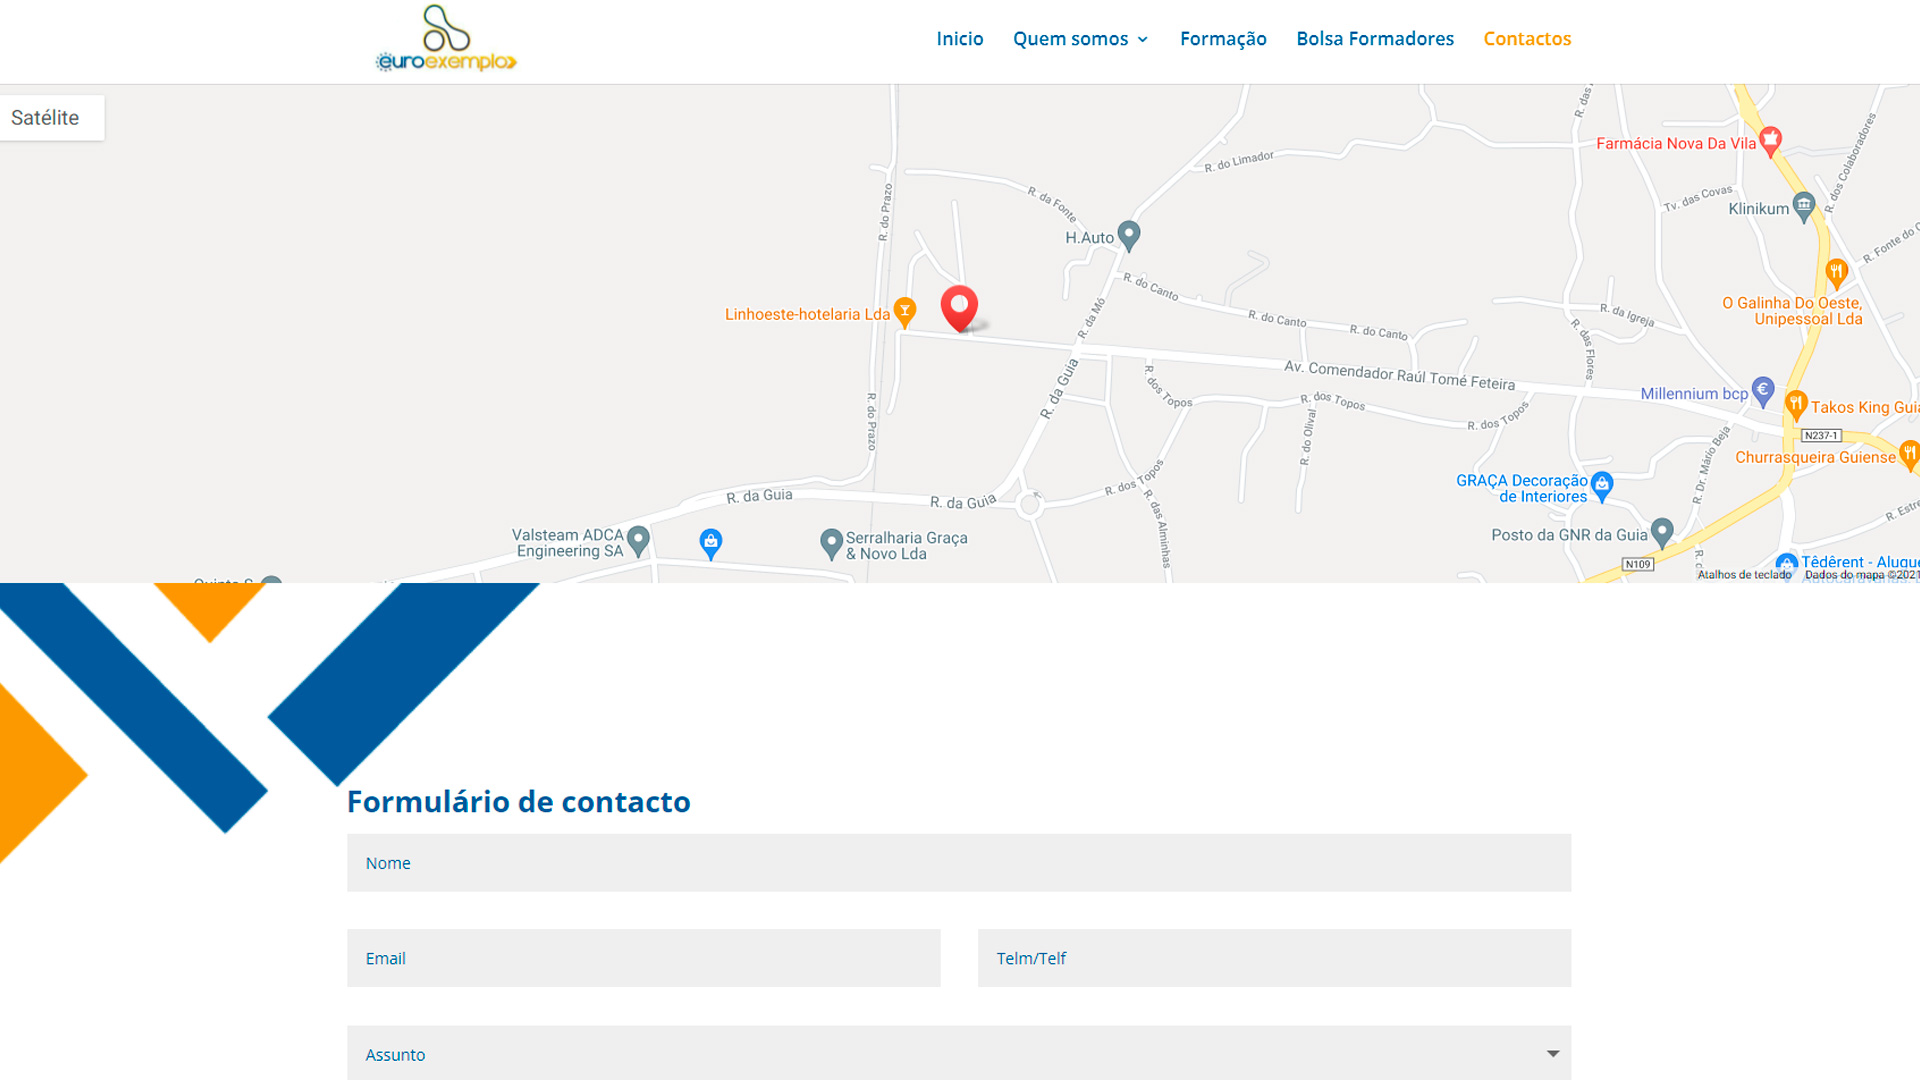Viewport: 1920px width, 1080px height.
Task: Click the Serralharia Graça map pin
Action: click(831, 543)
